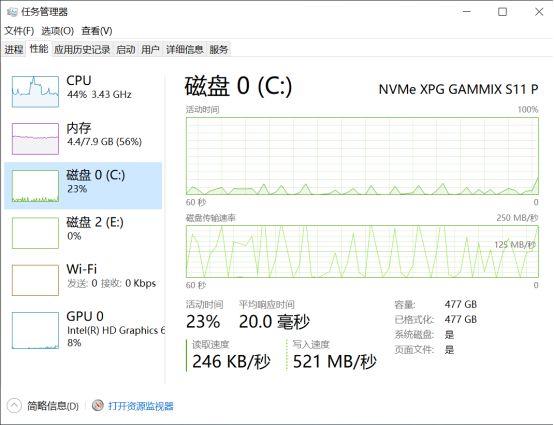
Task: Open the GPU 0 graph thumbnail
Action: click(35, 330)
